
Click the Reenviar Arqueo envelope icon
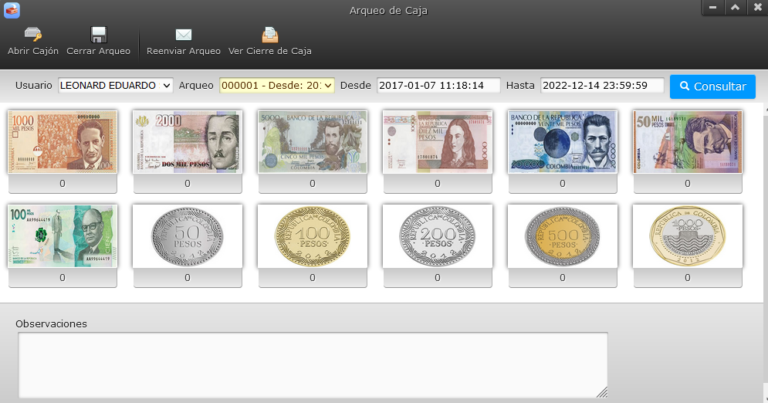[x=183, y=35]
